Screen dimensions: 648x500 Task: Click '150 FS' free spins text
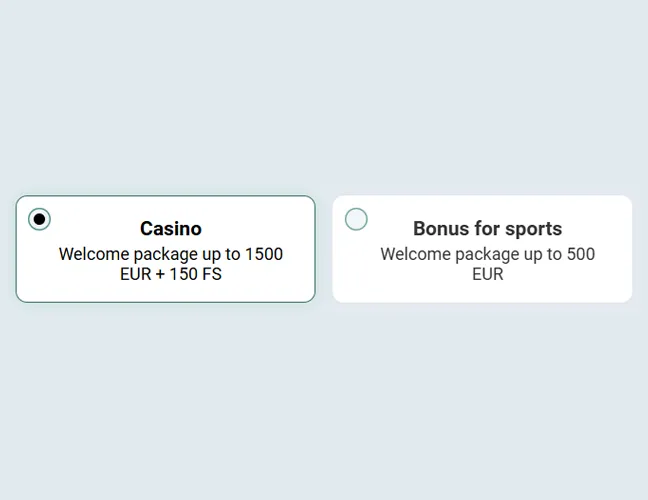coord(196,274)
